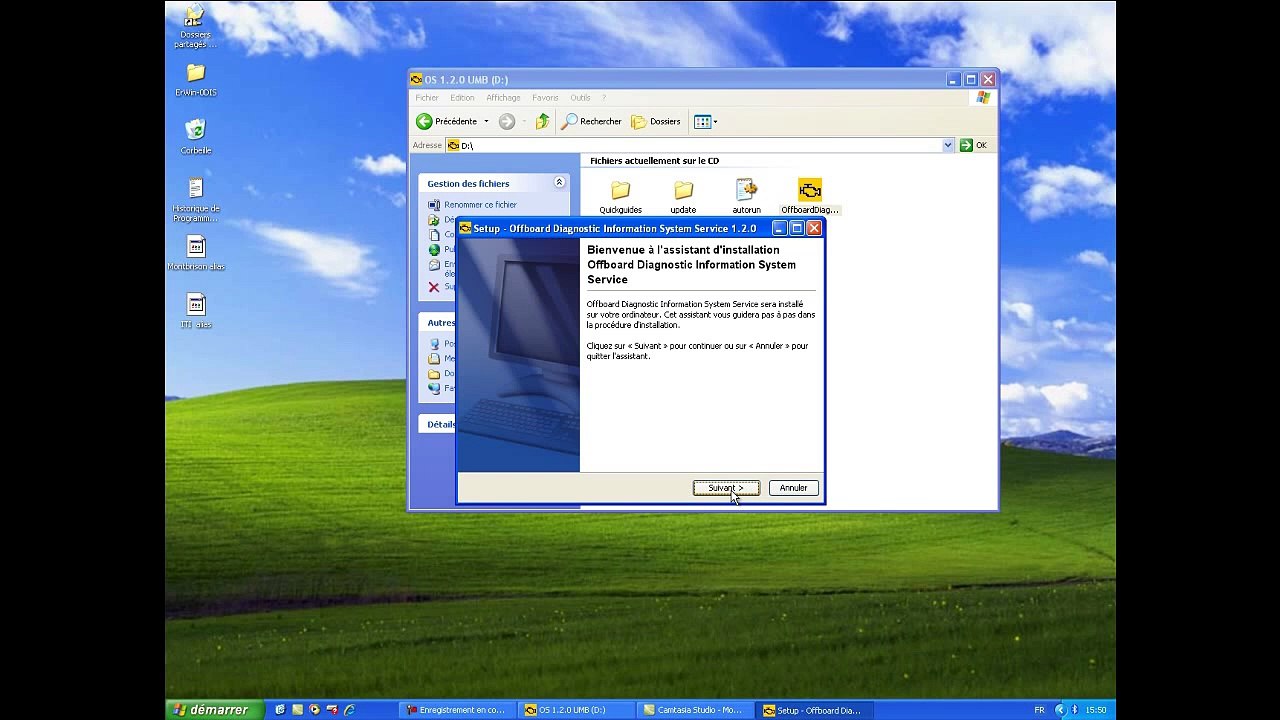Switch to Enregistrement en co... taskbar button
Viewport: 1280px width, 720px height.
457,710
